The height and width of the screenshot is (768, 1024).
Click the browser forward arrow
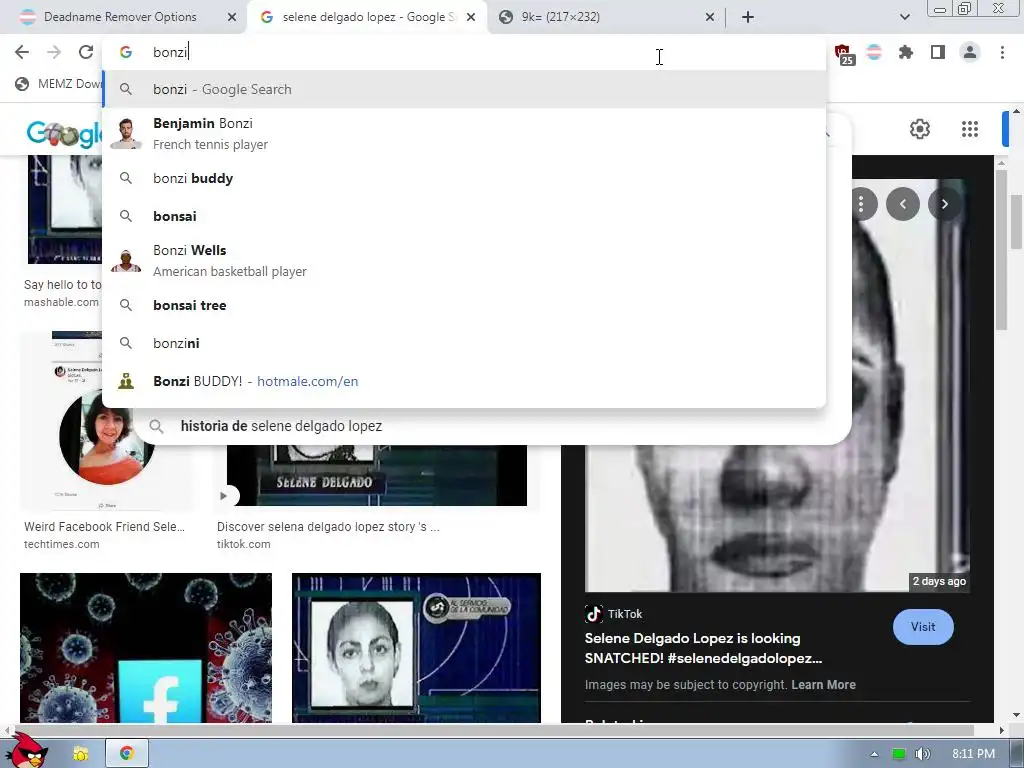[54, 52]
